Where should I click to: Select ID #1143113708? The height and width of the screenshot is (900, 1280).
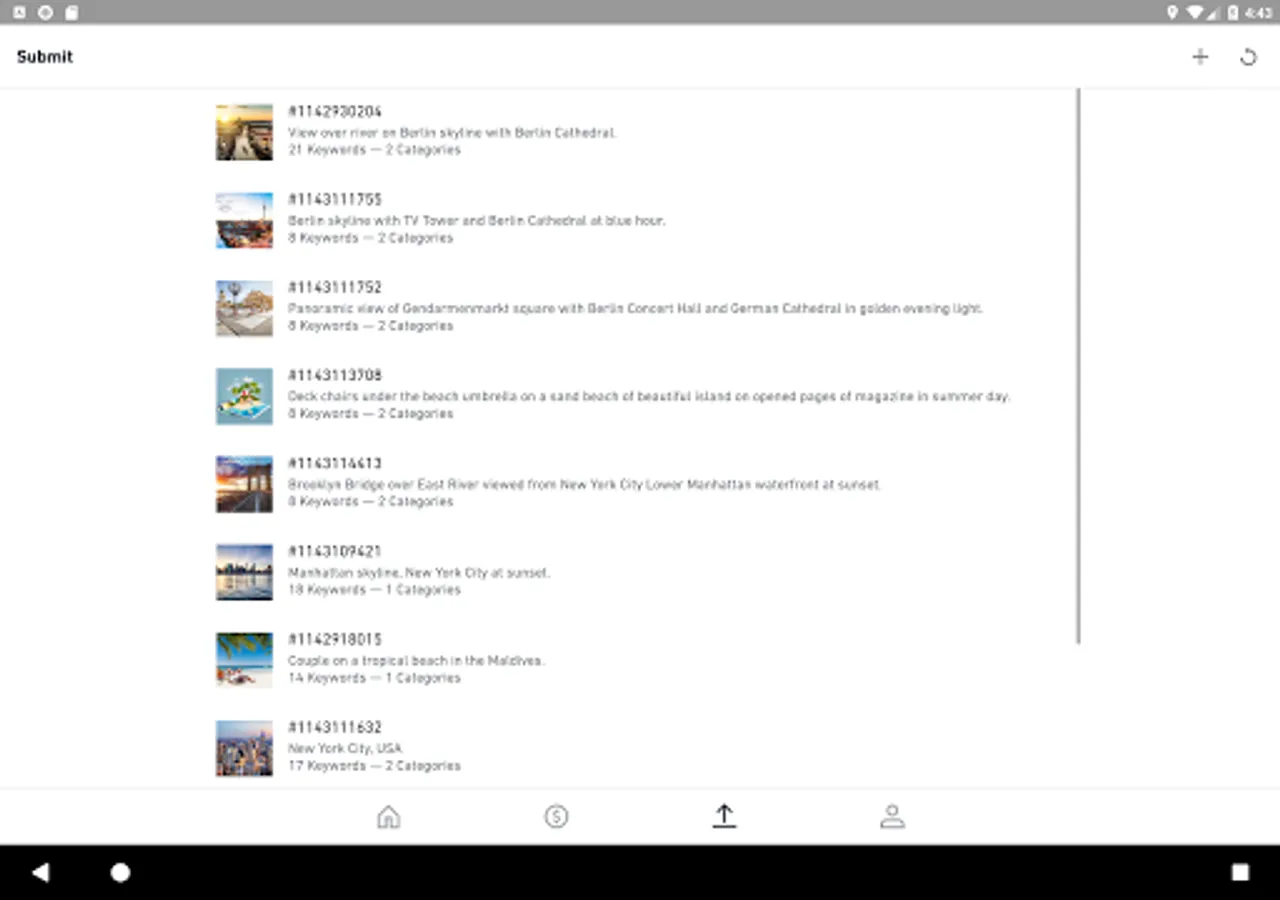click(335, 376)
